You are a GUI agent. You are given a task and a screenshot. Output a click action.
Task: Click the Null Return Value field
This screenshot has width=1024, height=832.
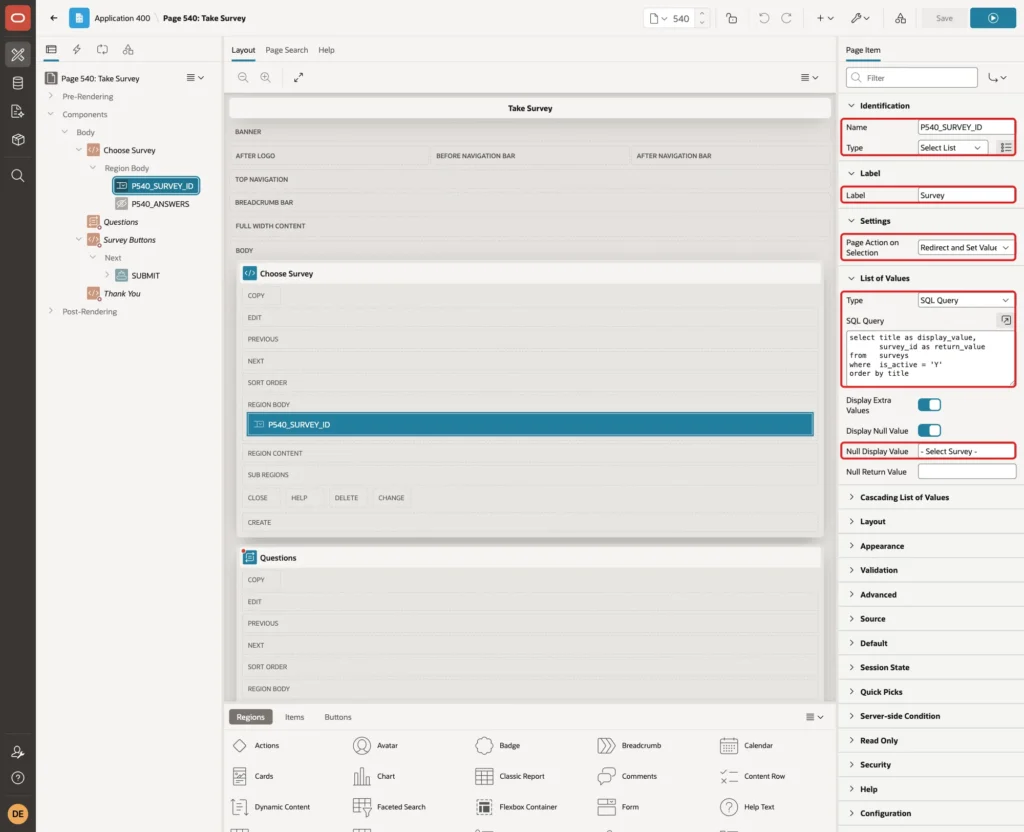tap(967, 472)
